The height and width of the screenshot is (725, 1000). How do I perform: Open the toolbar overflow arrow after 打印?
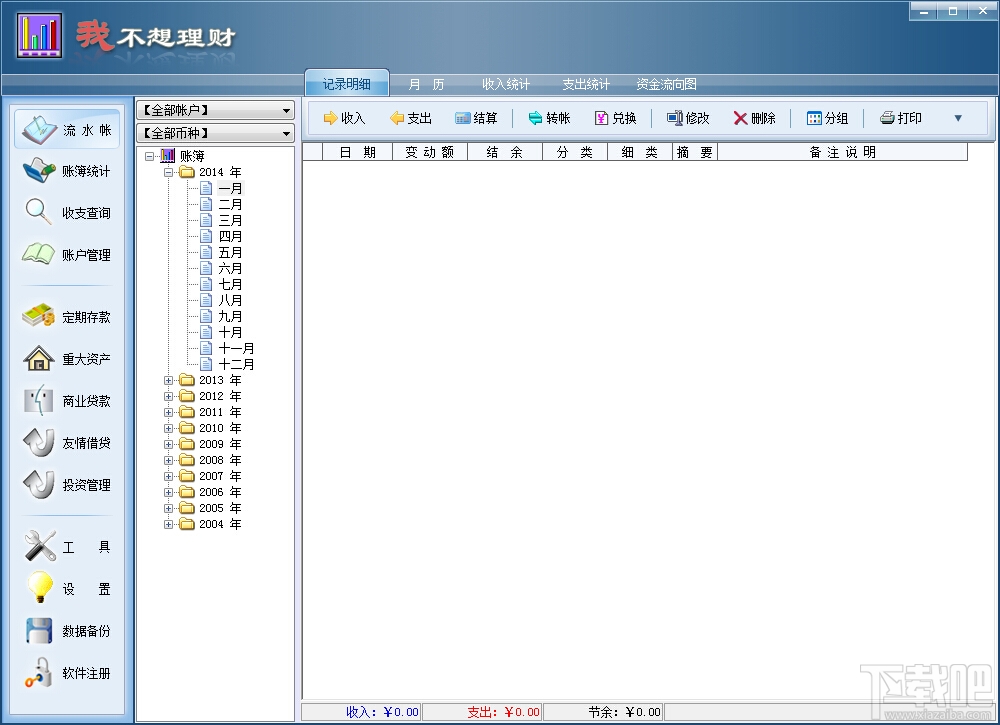(958, 118)
